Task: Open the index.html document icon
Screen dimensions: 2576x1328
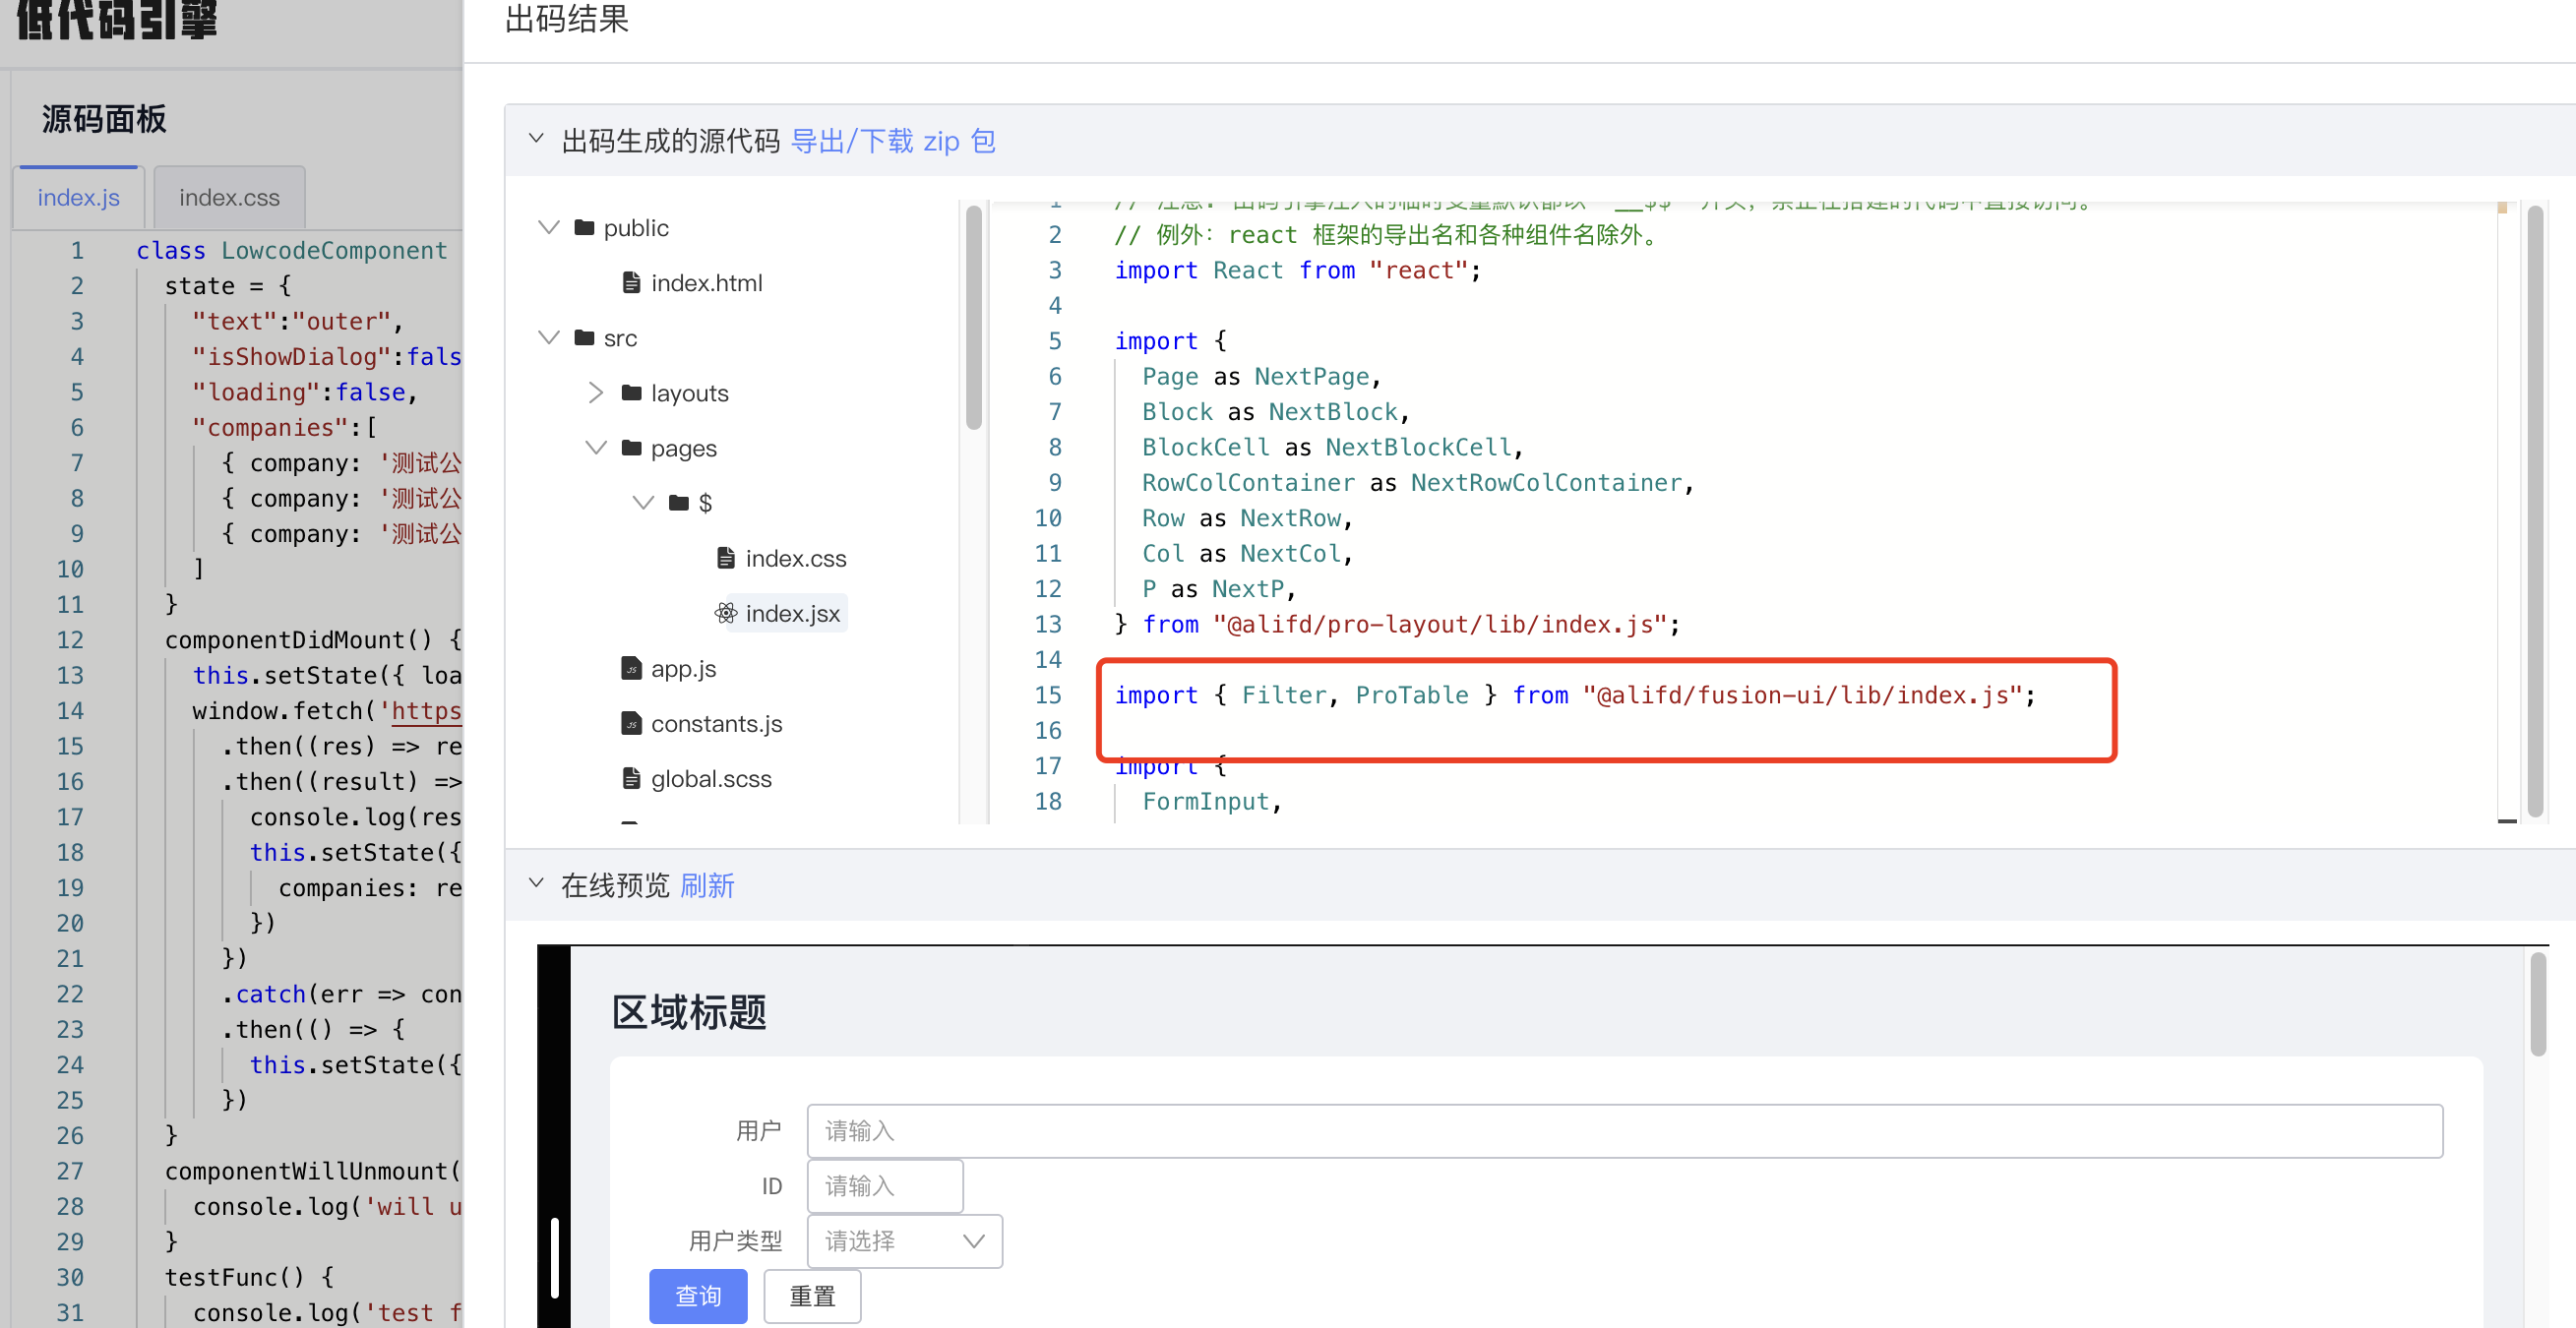Action: (x=631, y=282)
